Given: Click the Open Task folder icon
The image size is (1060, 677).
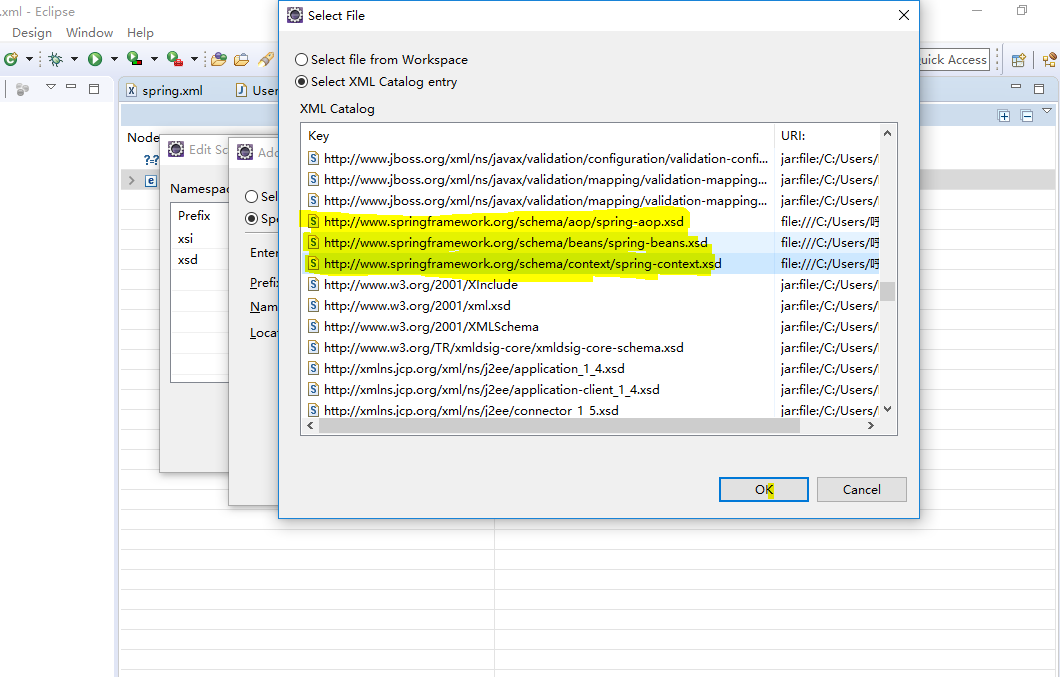Looking at the screenshot, I should (241, 60).
